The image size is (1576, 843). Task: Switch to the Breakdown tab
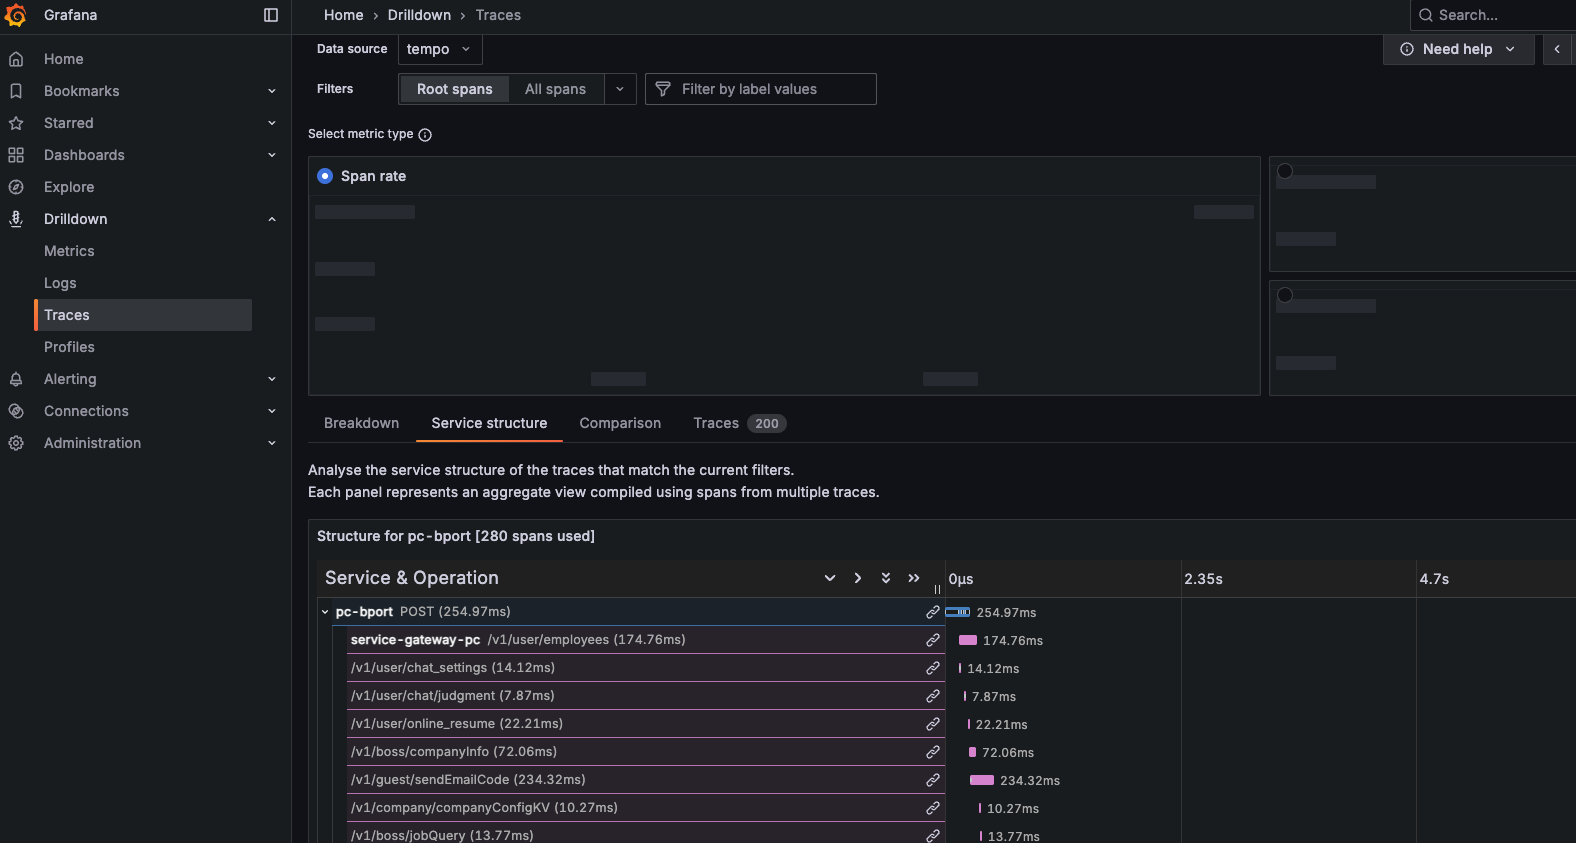click(x=361, y=423)
